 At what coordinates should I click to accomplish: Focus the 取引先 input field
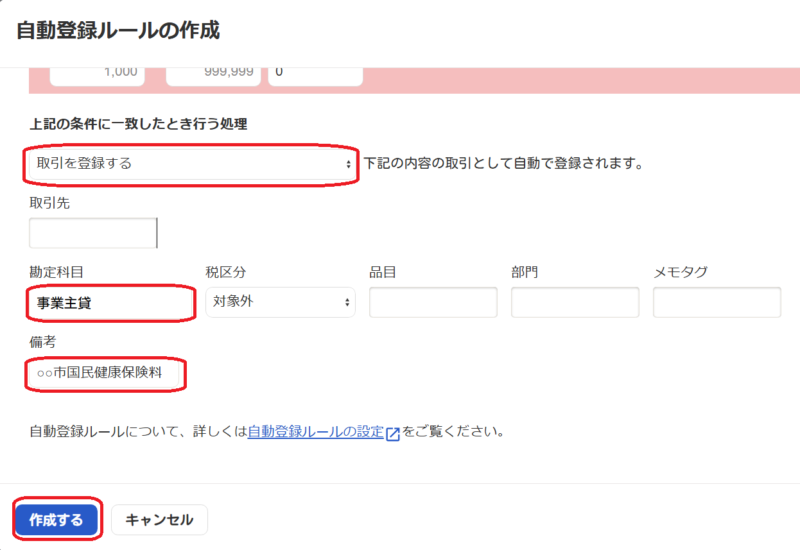[x=93, y=233]
